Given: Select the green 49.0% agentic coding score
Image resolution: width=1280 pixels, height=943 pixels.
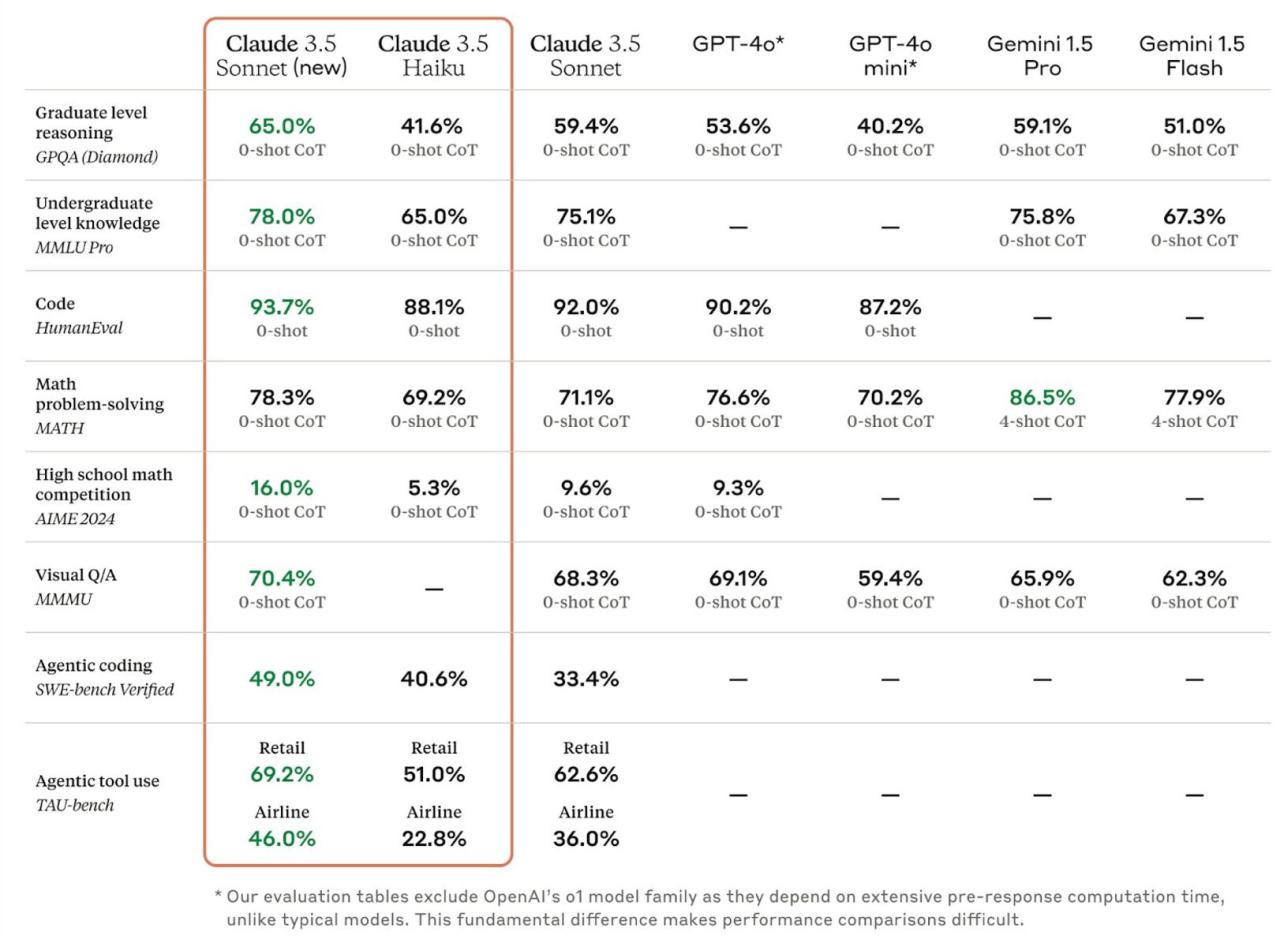Looking at the screenshot, I should 281,679.
